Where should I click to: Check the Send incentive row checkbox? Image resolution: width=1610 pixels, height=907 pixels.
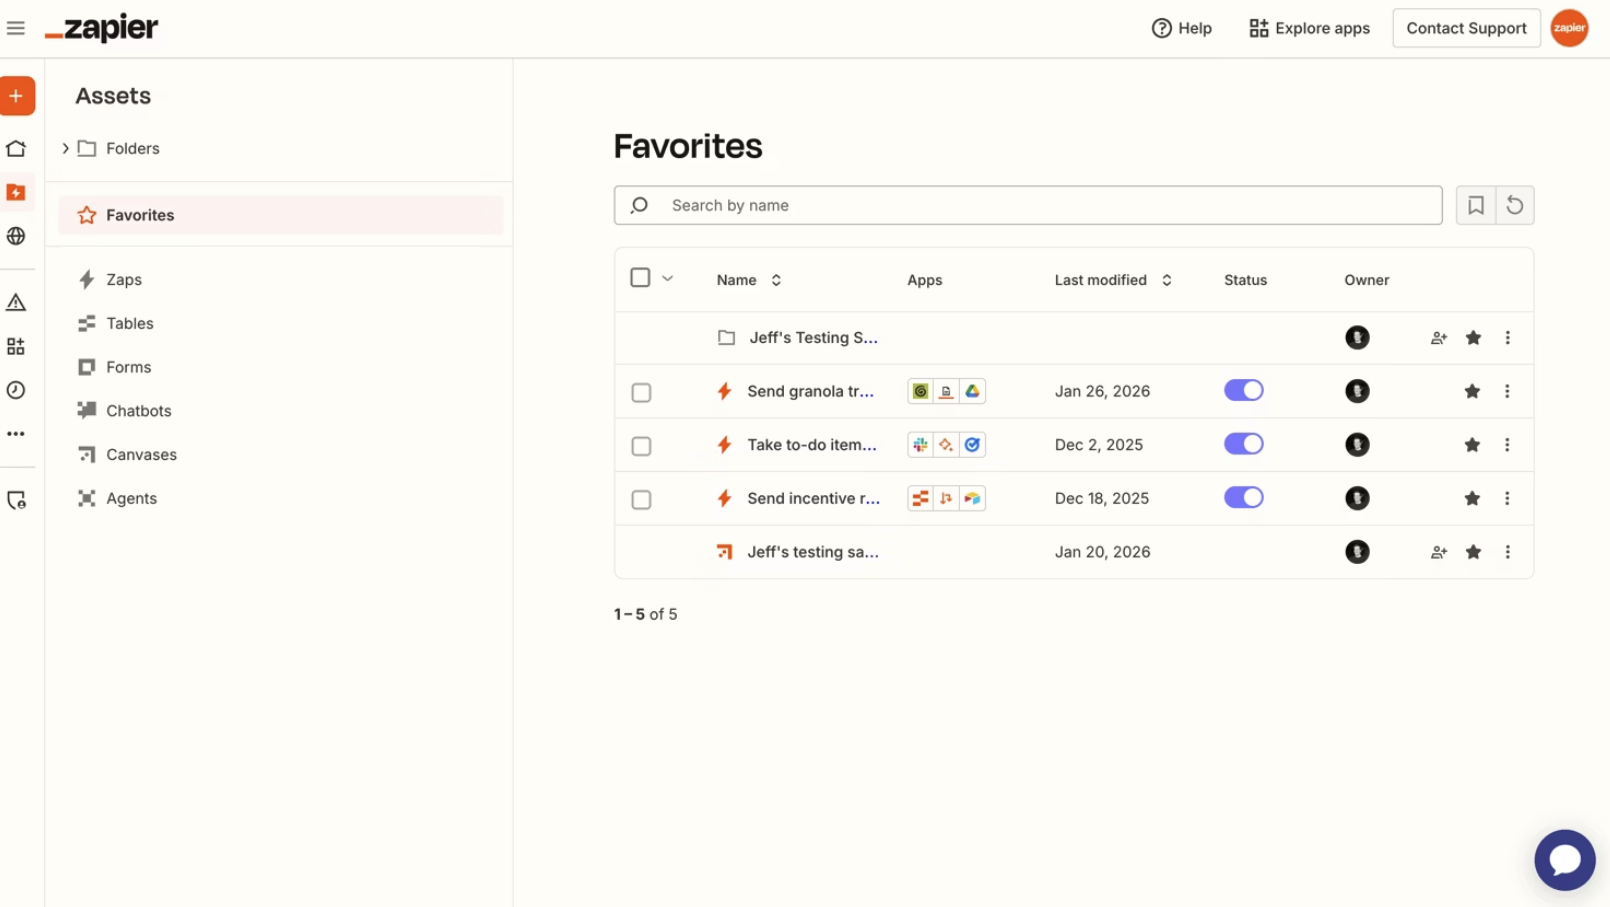pyautogui.click(x=641, y=499)
